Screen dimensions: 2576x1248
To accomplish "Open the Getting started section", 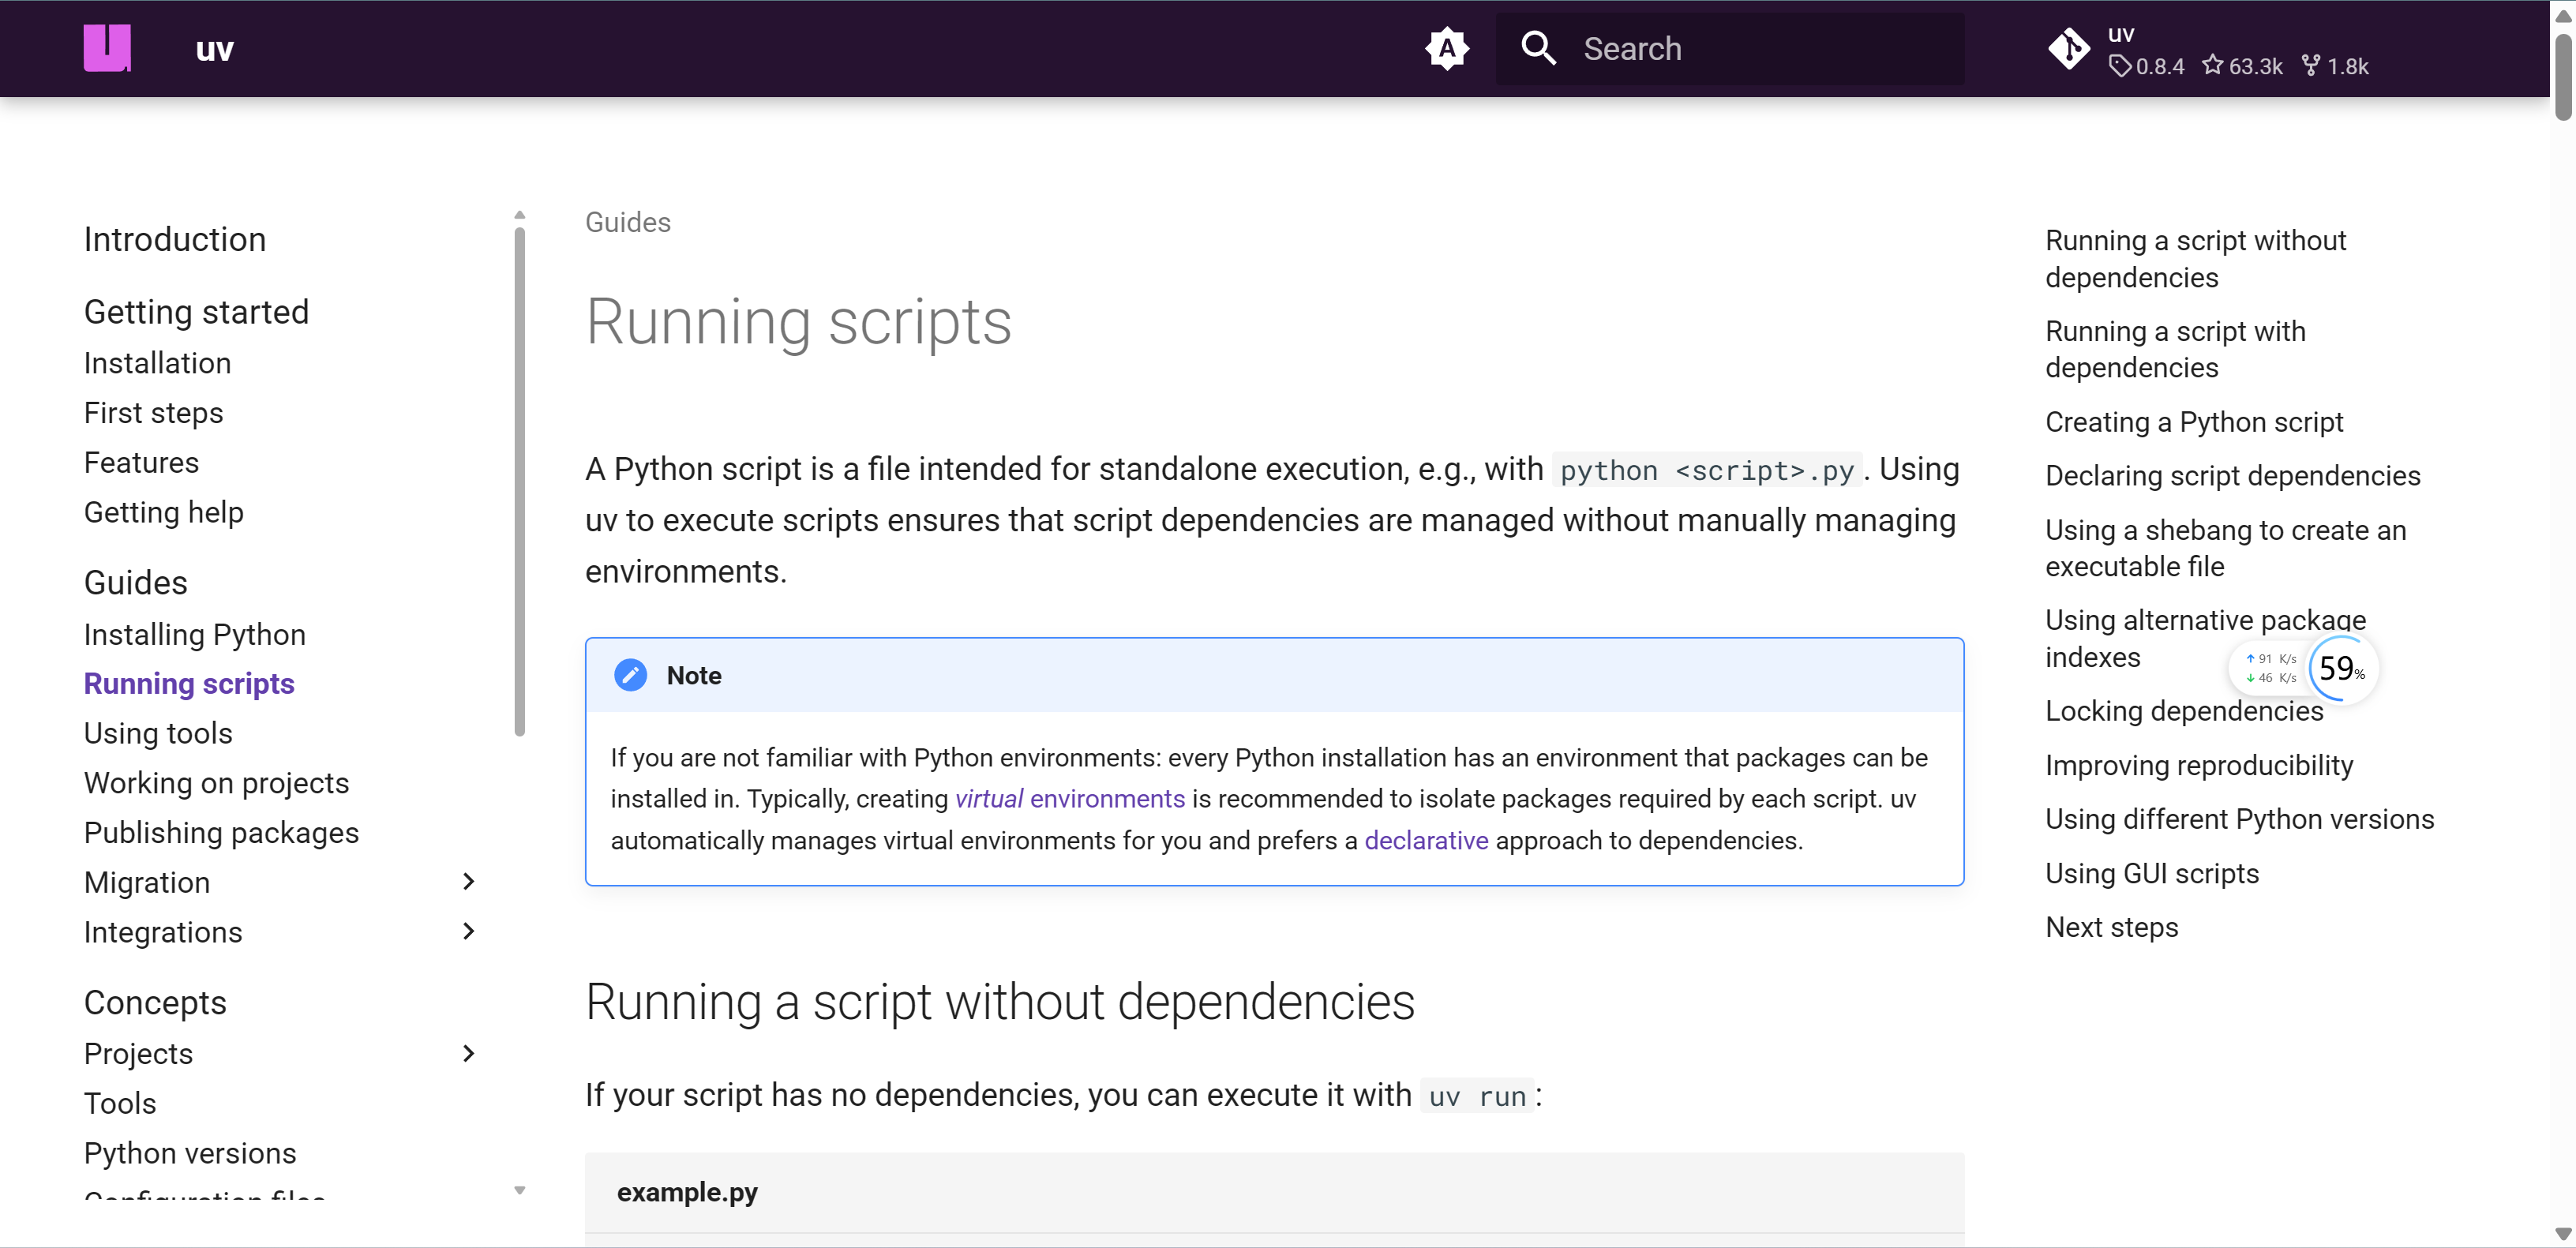I will (x=196, y=311).
